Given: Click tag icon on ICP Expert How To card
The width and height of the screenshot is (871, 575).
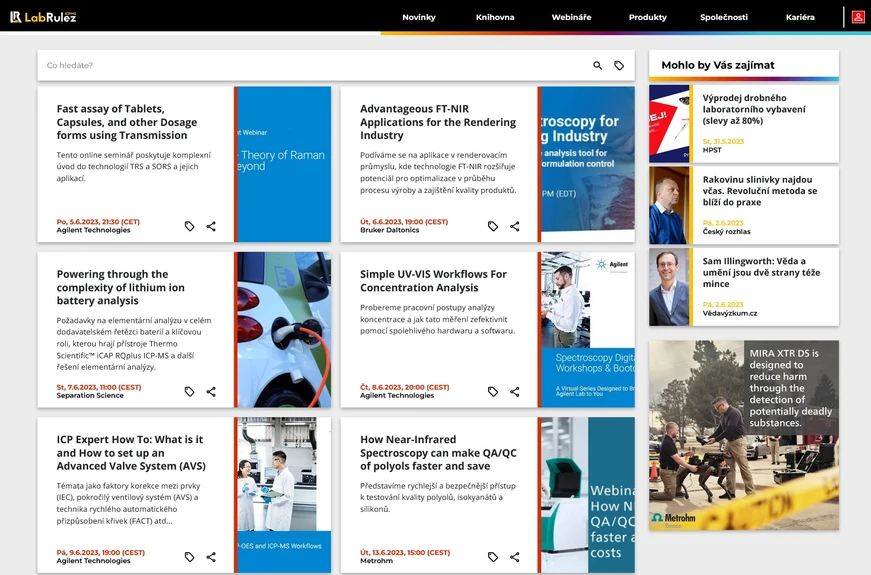Looking at the screenshot, I should [189, 557].
